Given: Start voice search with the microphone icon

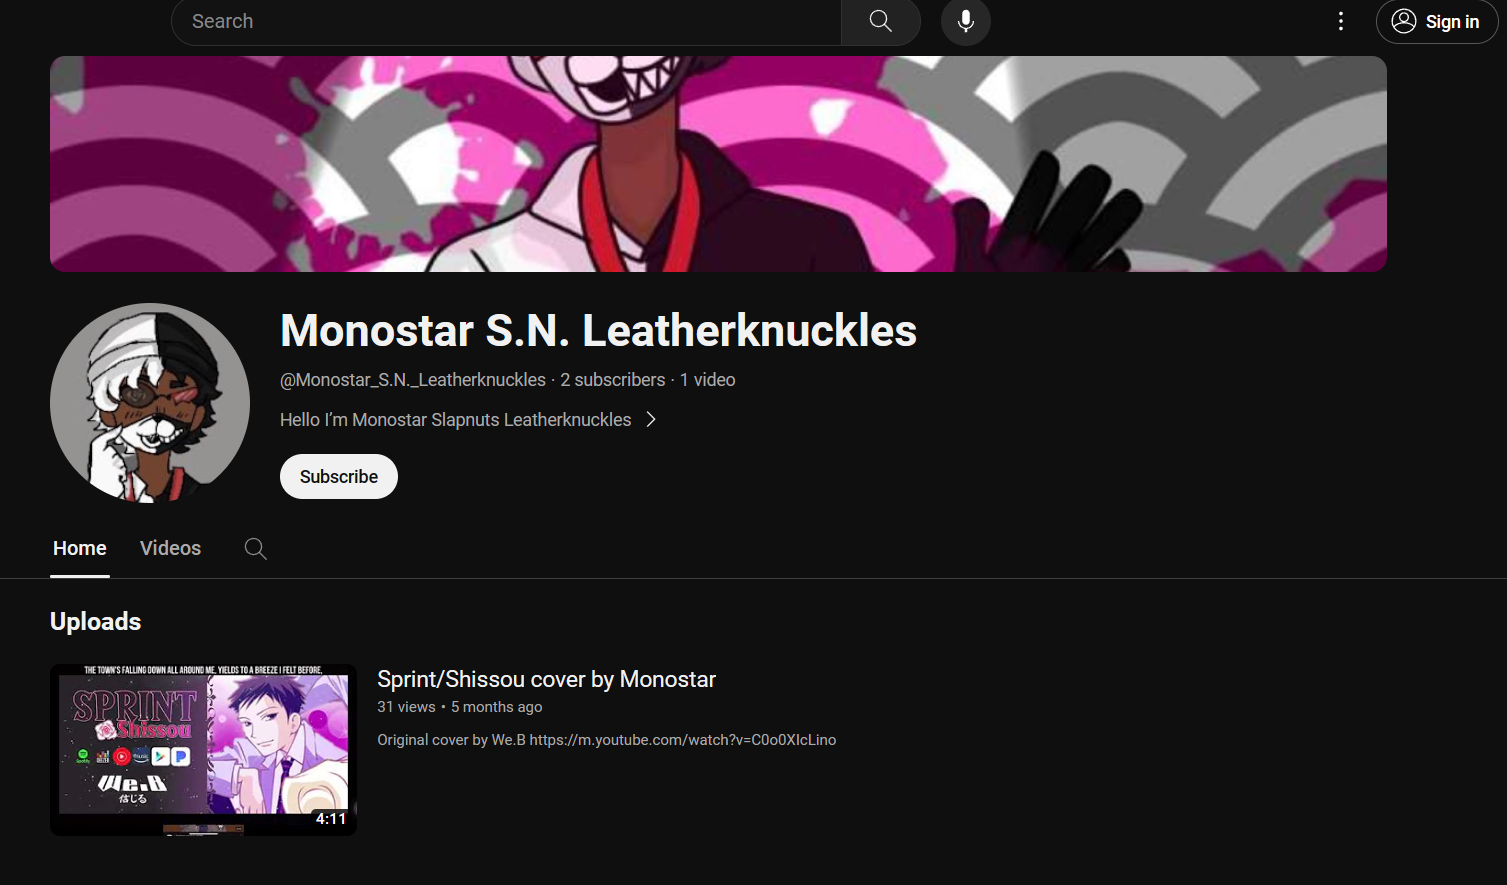Looking at the screenshot, I should click(x=966, y=21).
